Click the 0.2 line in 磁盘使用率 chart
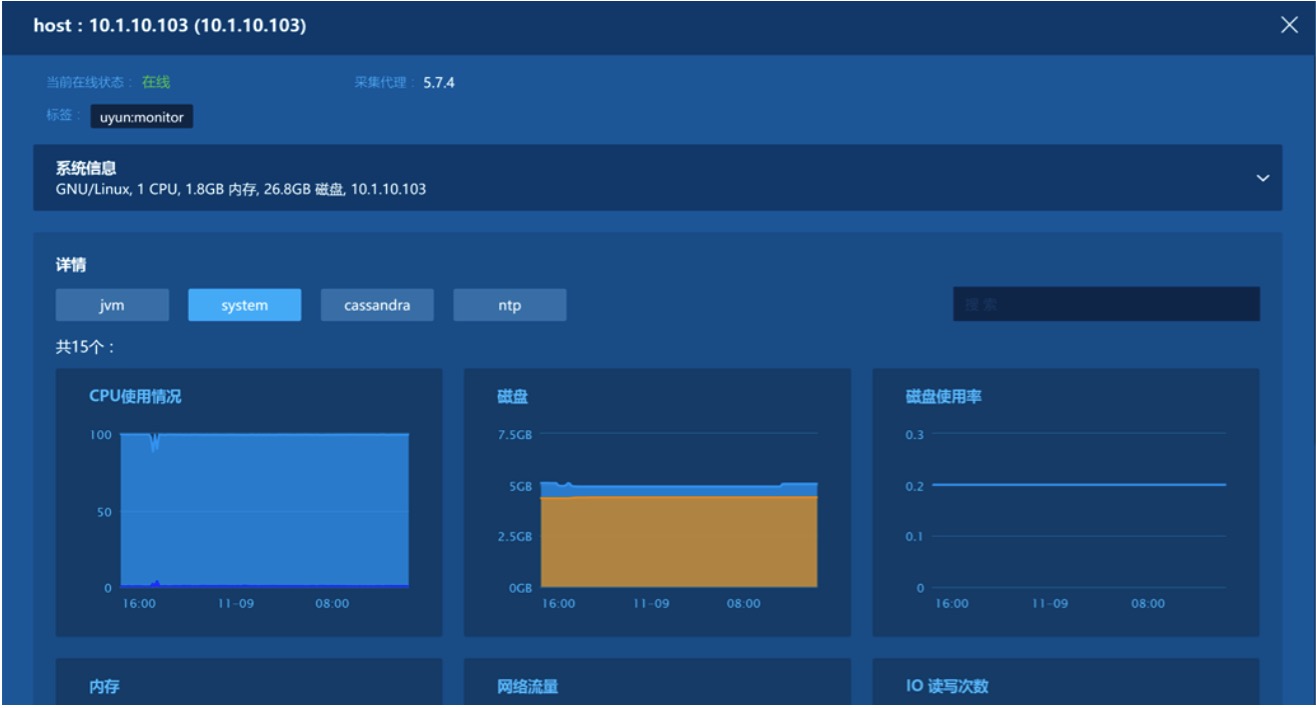This screenshot has height=708, width=1316. tap(1078, 485)
